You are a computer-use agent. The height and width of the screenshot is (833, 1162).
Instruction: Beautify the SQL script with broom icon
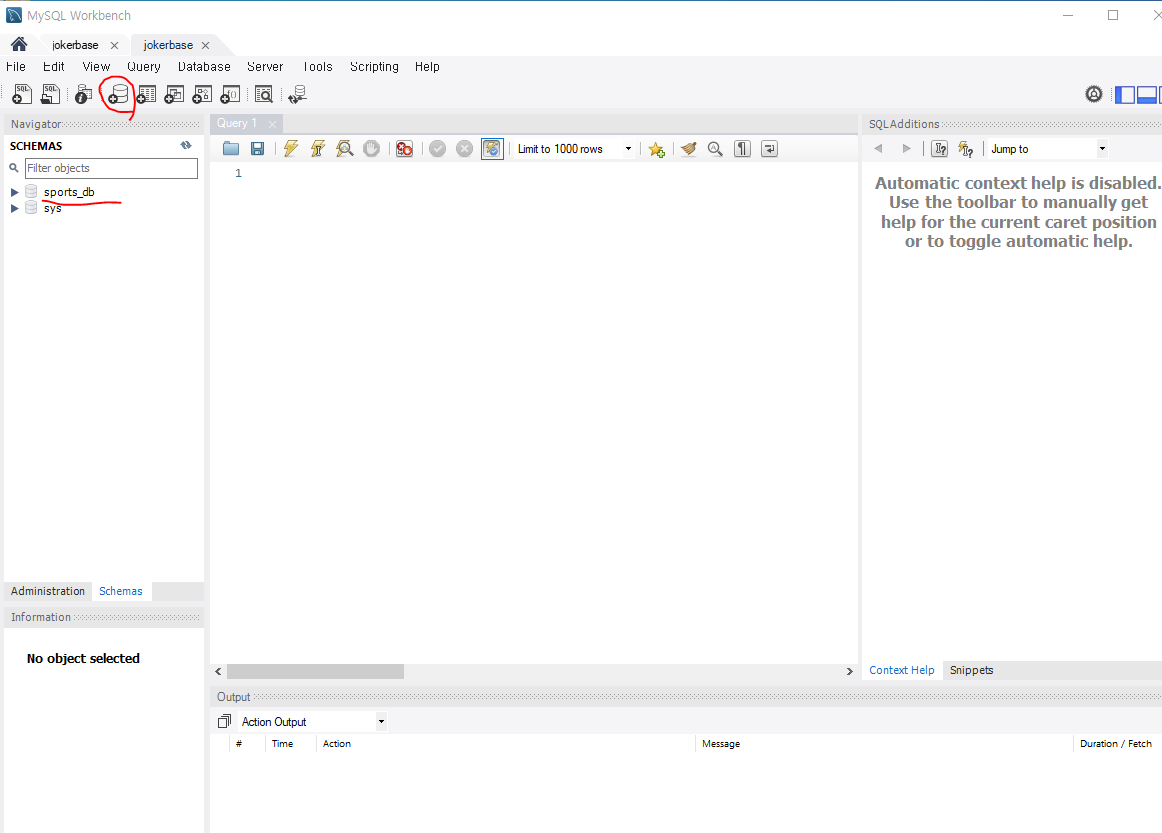(x=688, y=149)
